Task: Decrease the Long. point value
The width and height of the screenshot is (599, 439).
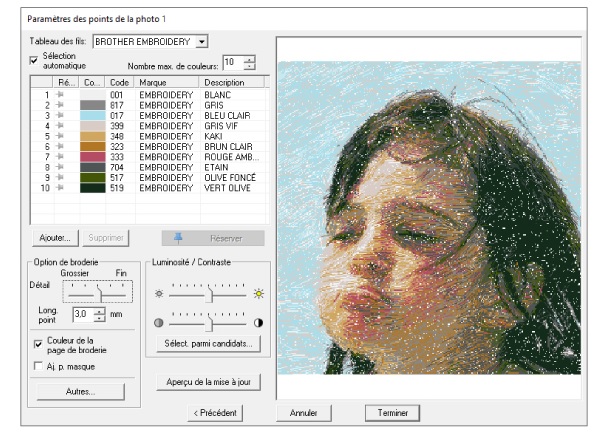Action: (99, 318)
